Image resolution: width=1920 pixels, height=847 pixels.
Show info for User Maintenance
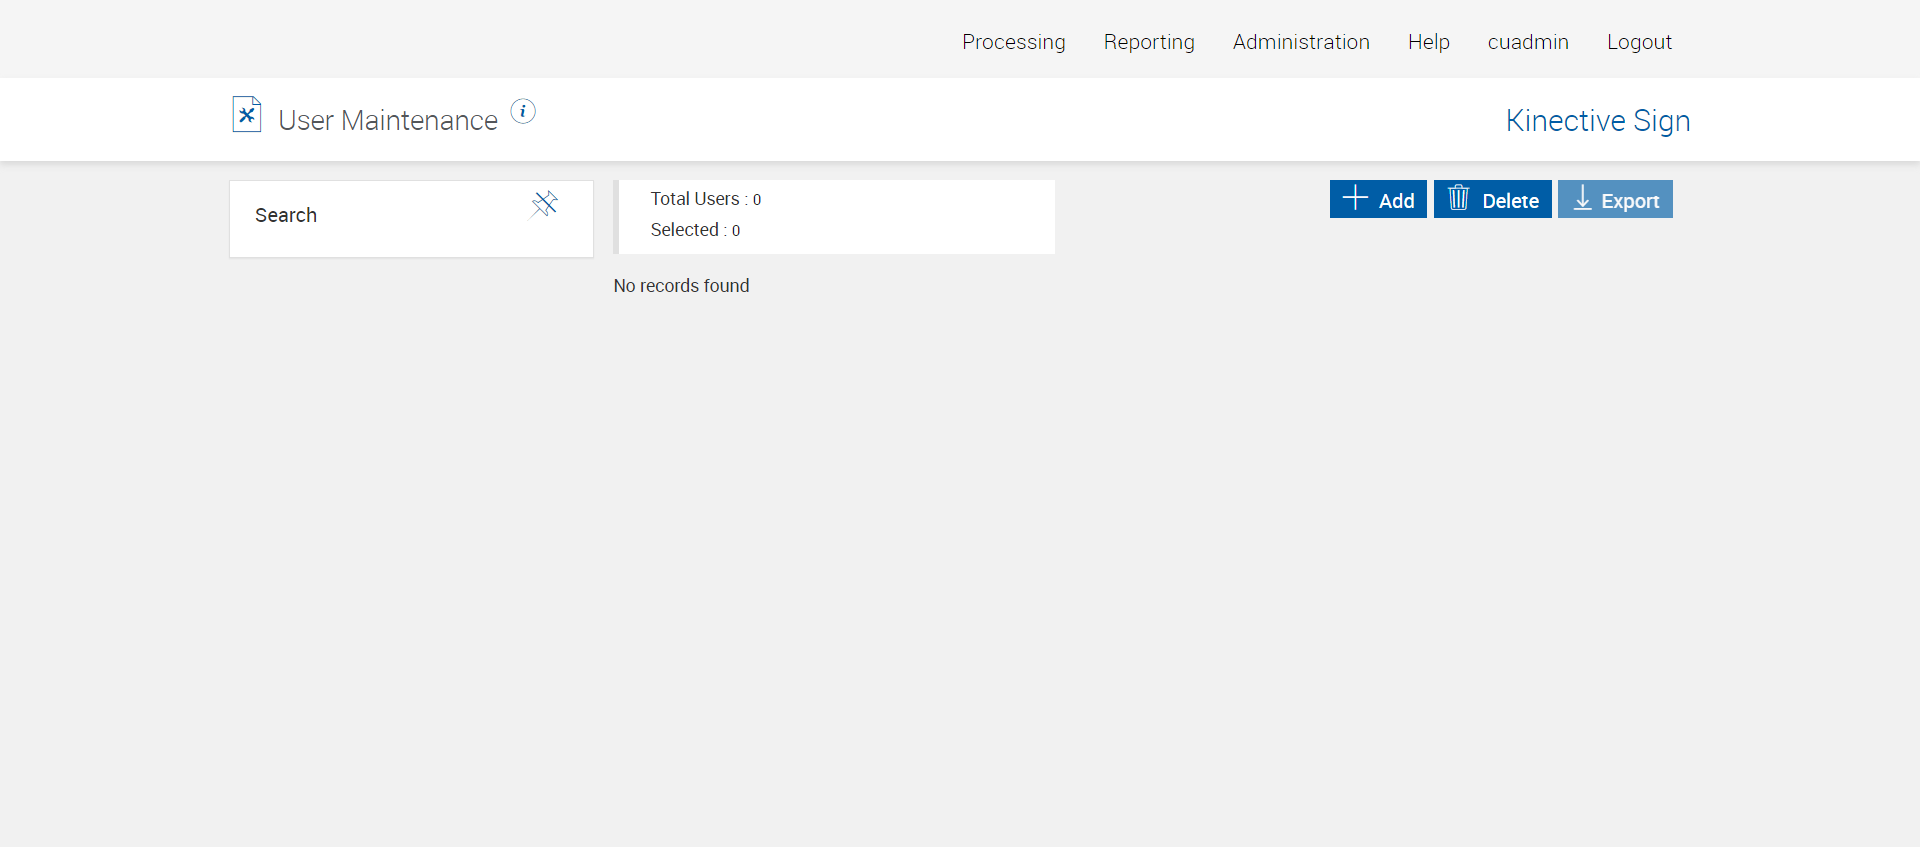523,111
